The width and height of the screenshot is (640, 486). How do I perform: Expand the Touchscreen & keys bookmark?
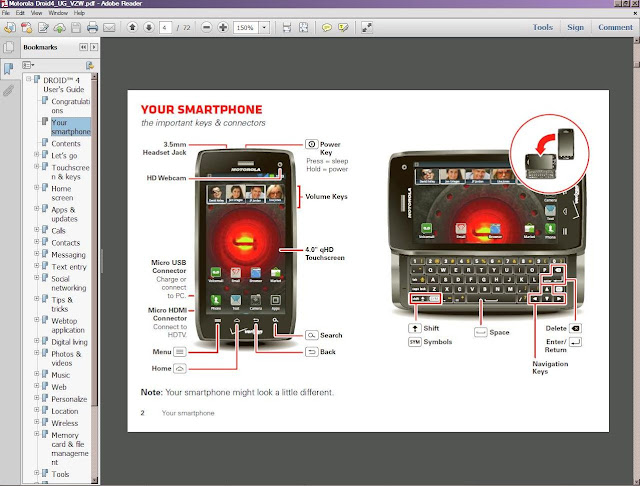[37, 166]
